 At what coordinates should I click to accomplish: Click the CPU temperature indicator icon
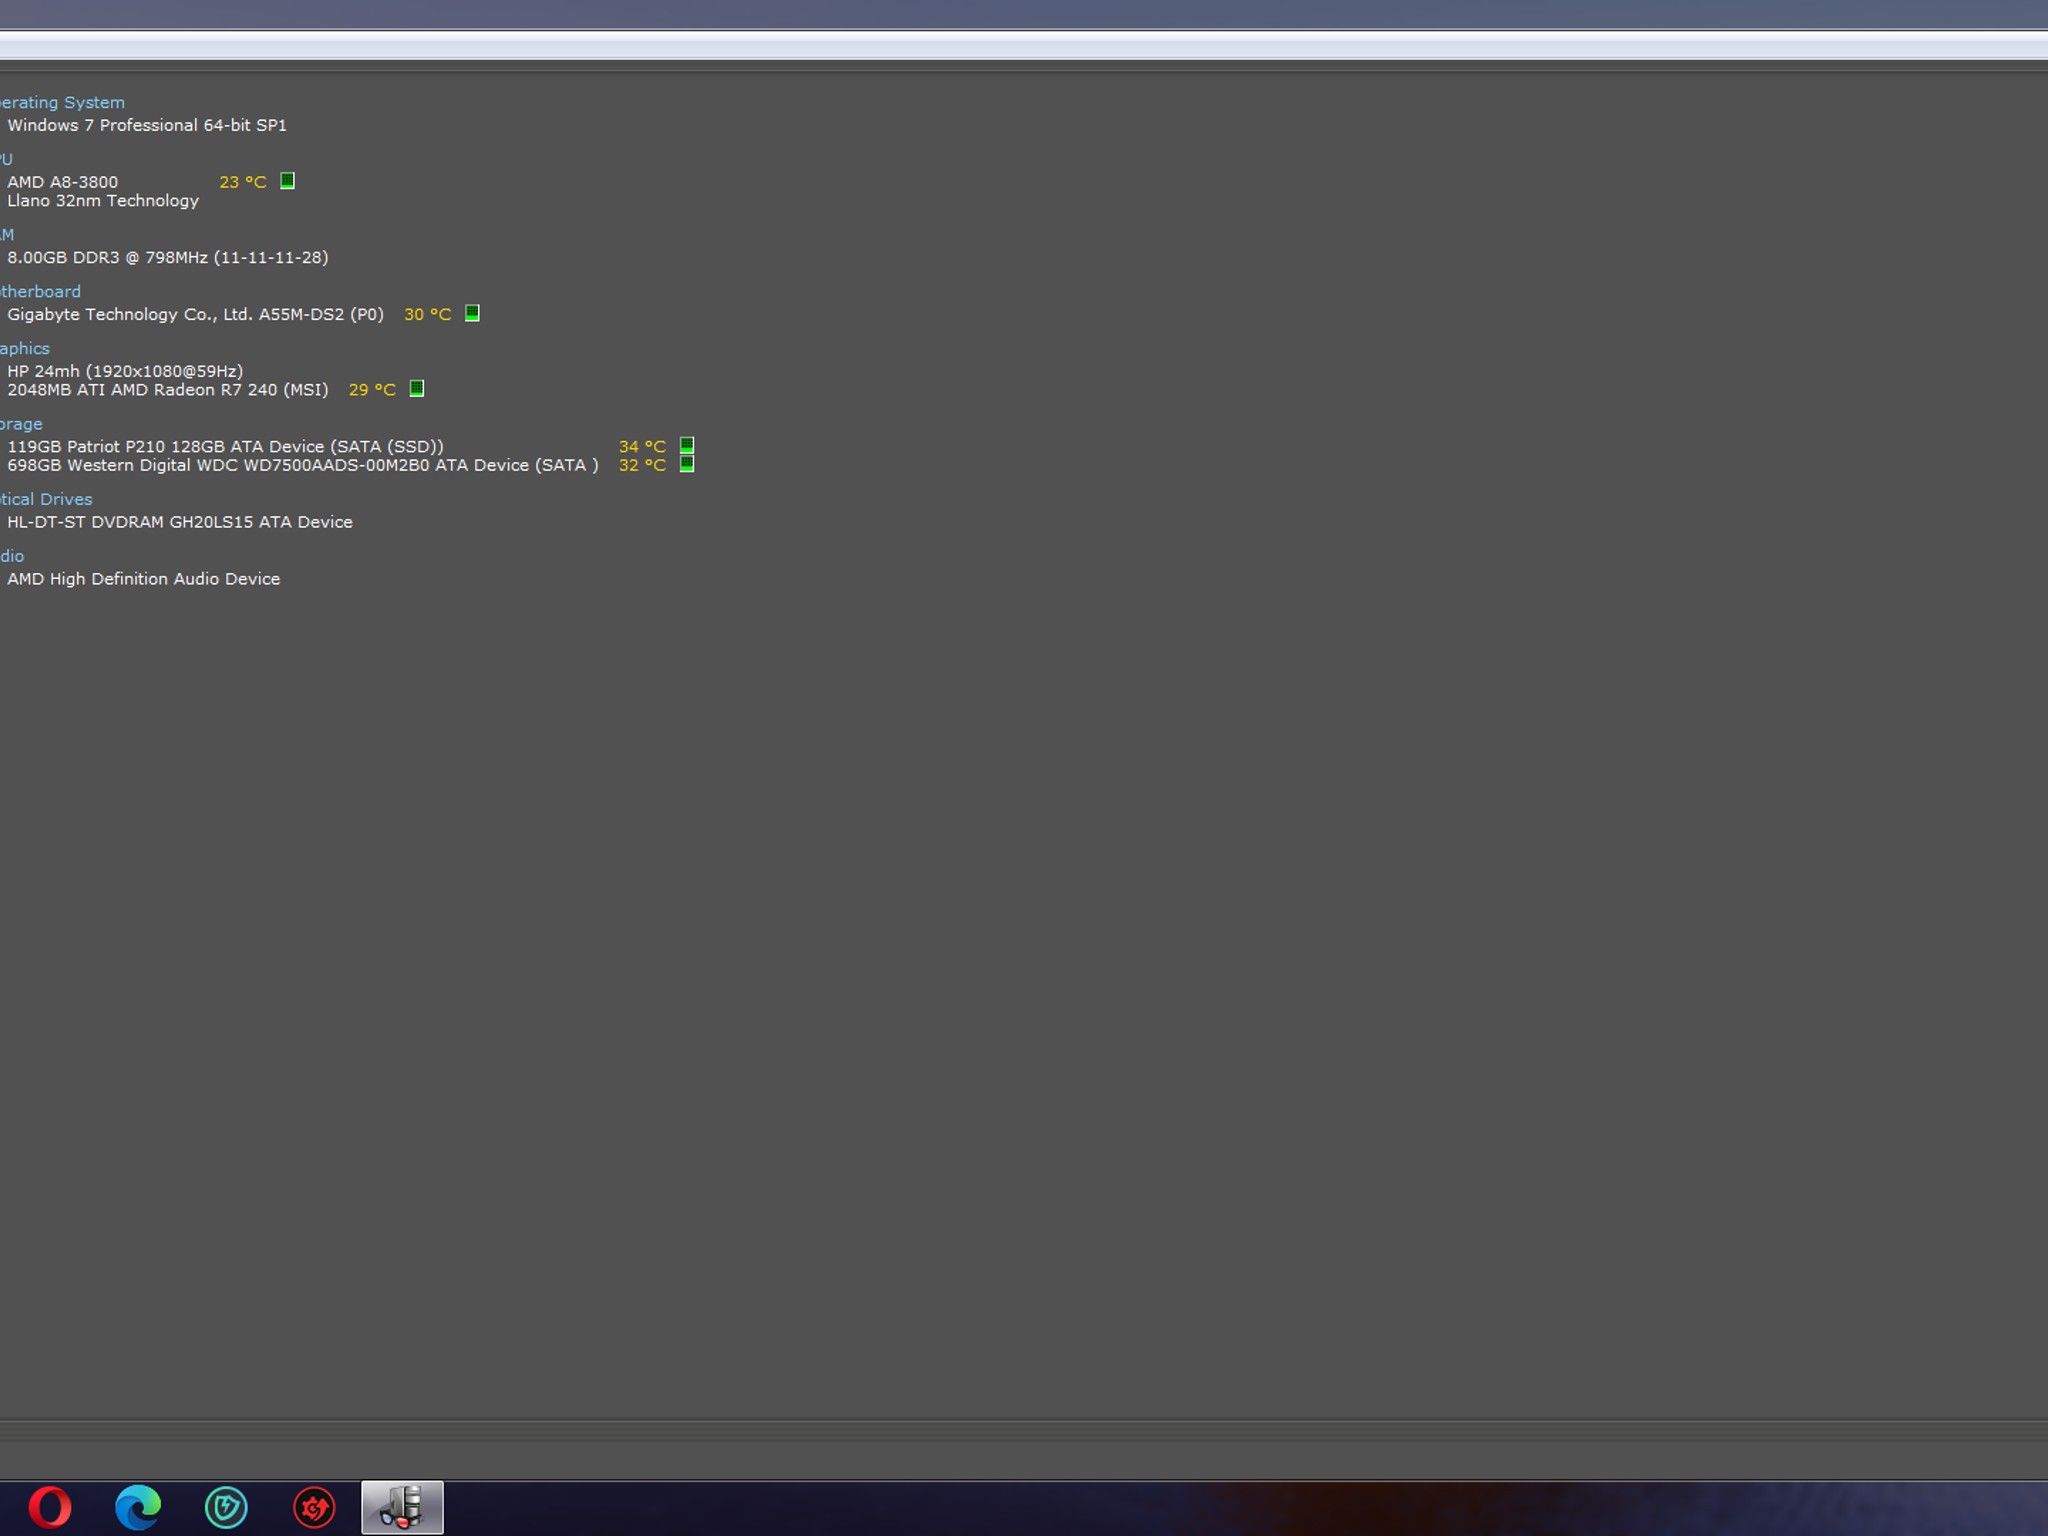point(287,181)
